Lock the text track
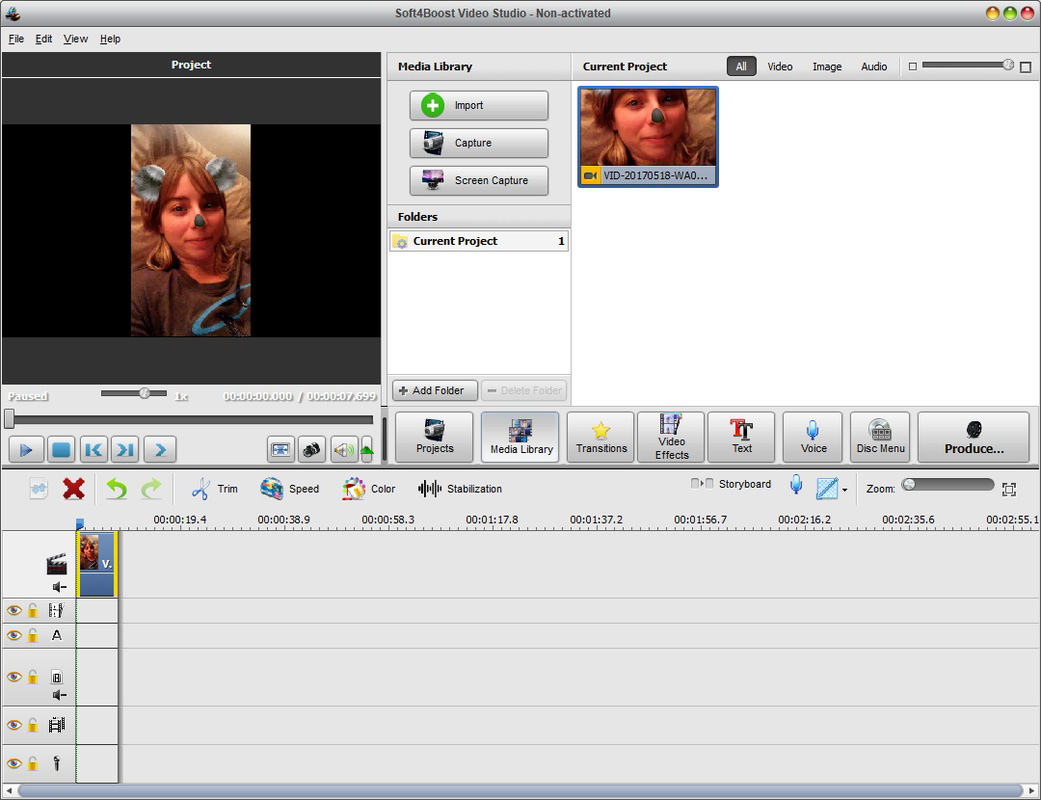 (x=33, y=635)
